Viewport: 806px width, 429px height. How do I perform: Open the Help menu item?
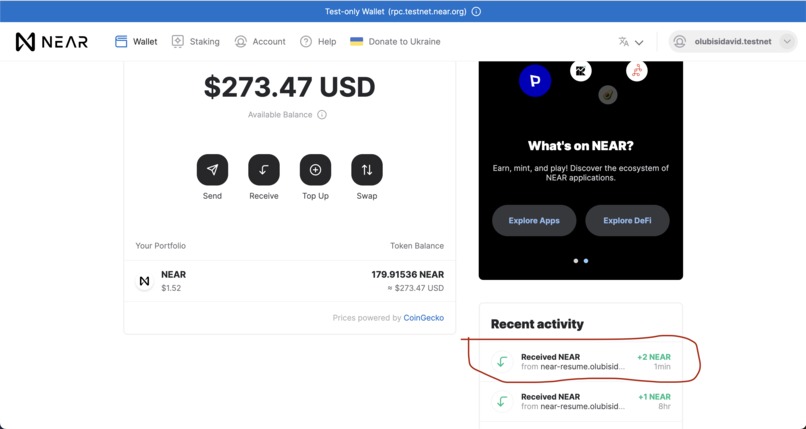click(x=318, y=42)
